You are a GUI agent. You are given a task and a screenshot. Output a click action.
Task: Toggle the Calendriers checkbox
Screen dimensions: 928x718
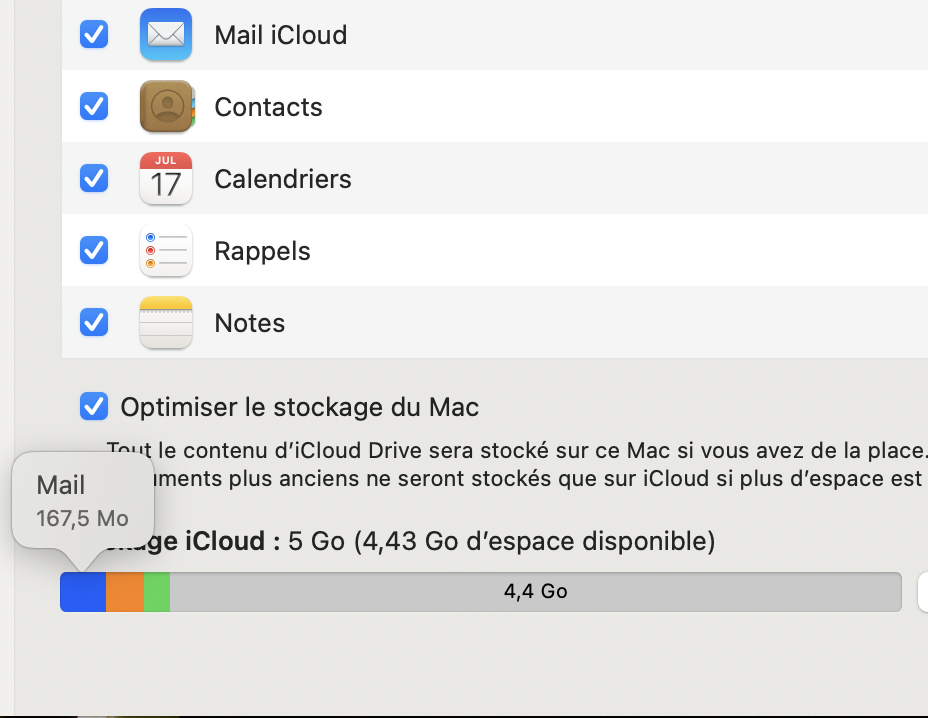tap(94, 179)
